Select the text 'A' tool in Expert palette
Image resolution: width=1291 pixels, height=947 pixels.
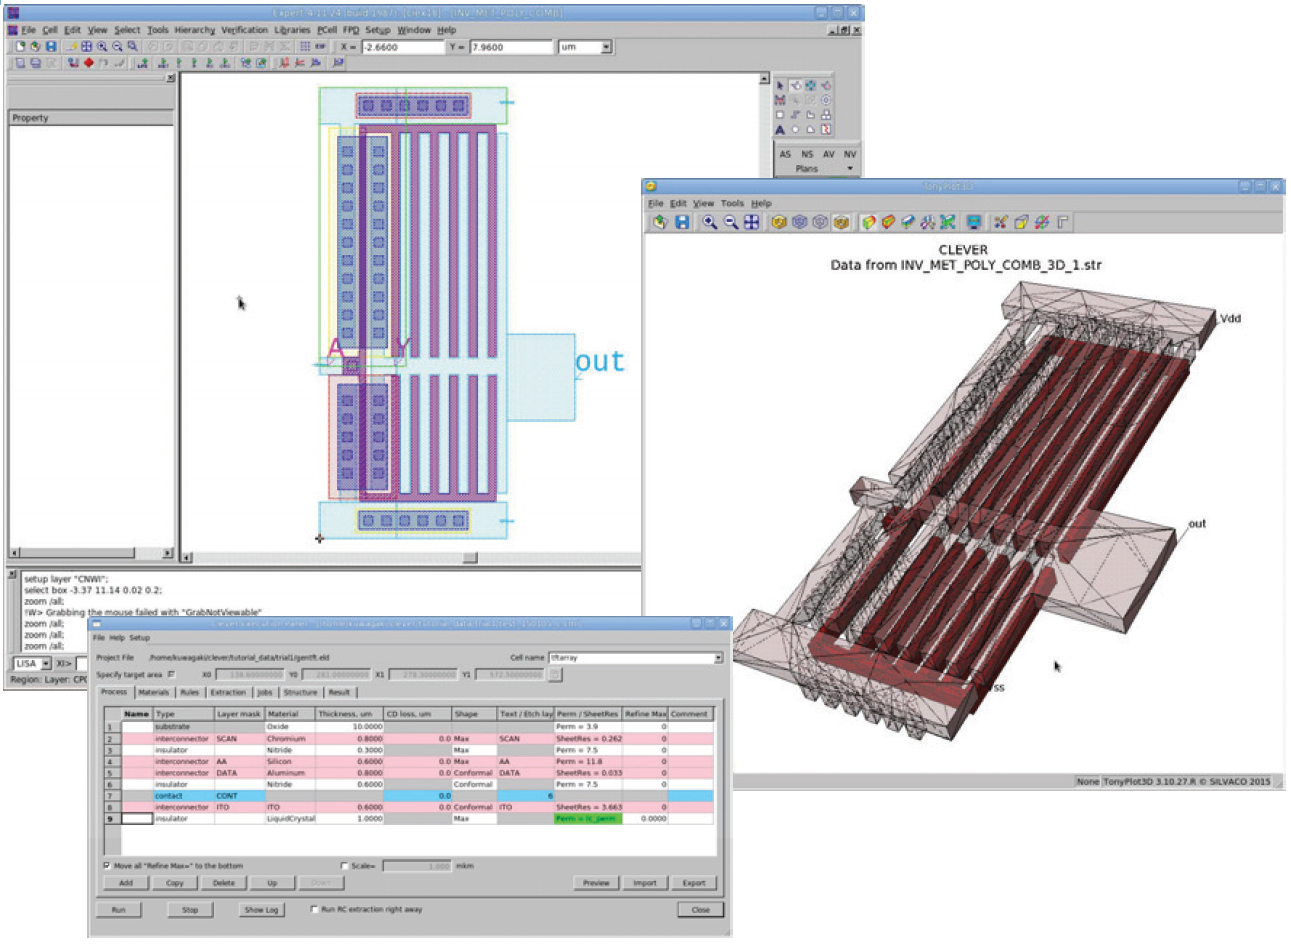point(780,130)
